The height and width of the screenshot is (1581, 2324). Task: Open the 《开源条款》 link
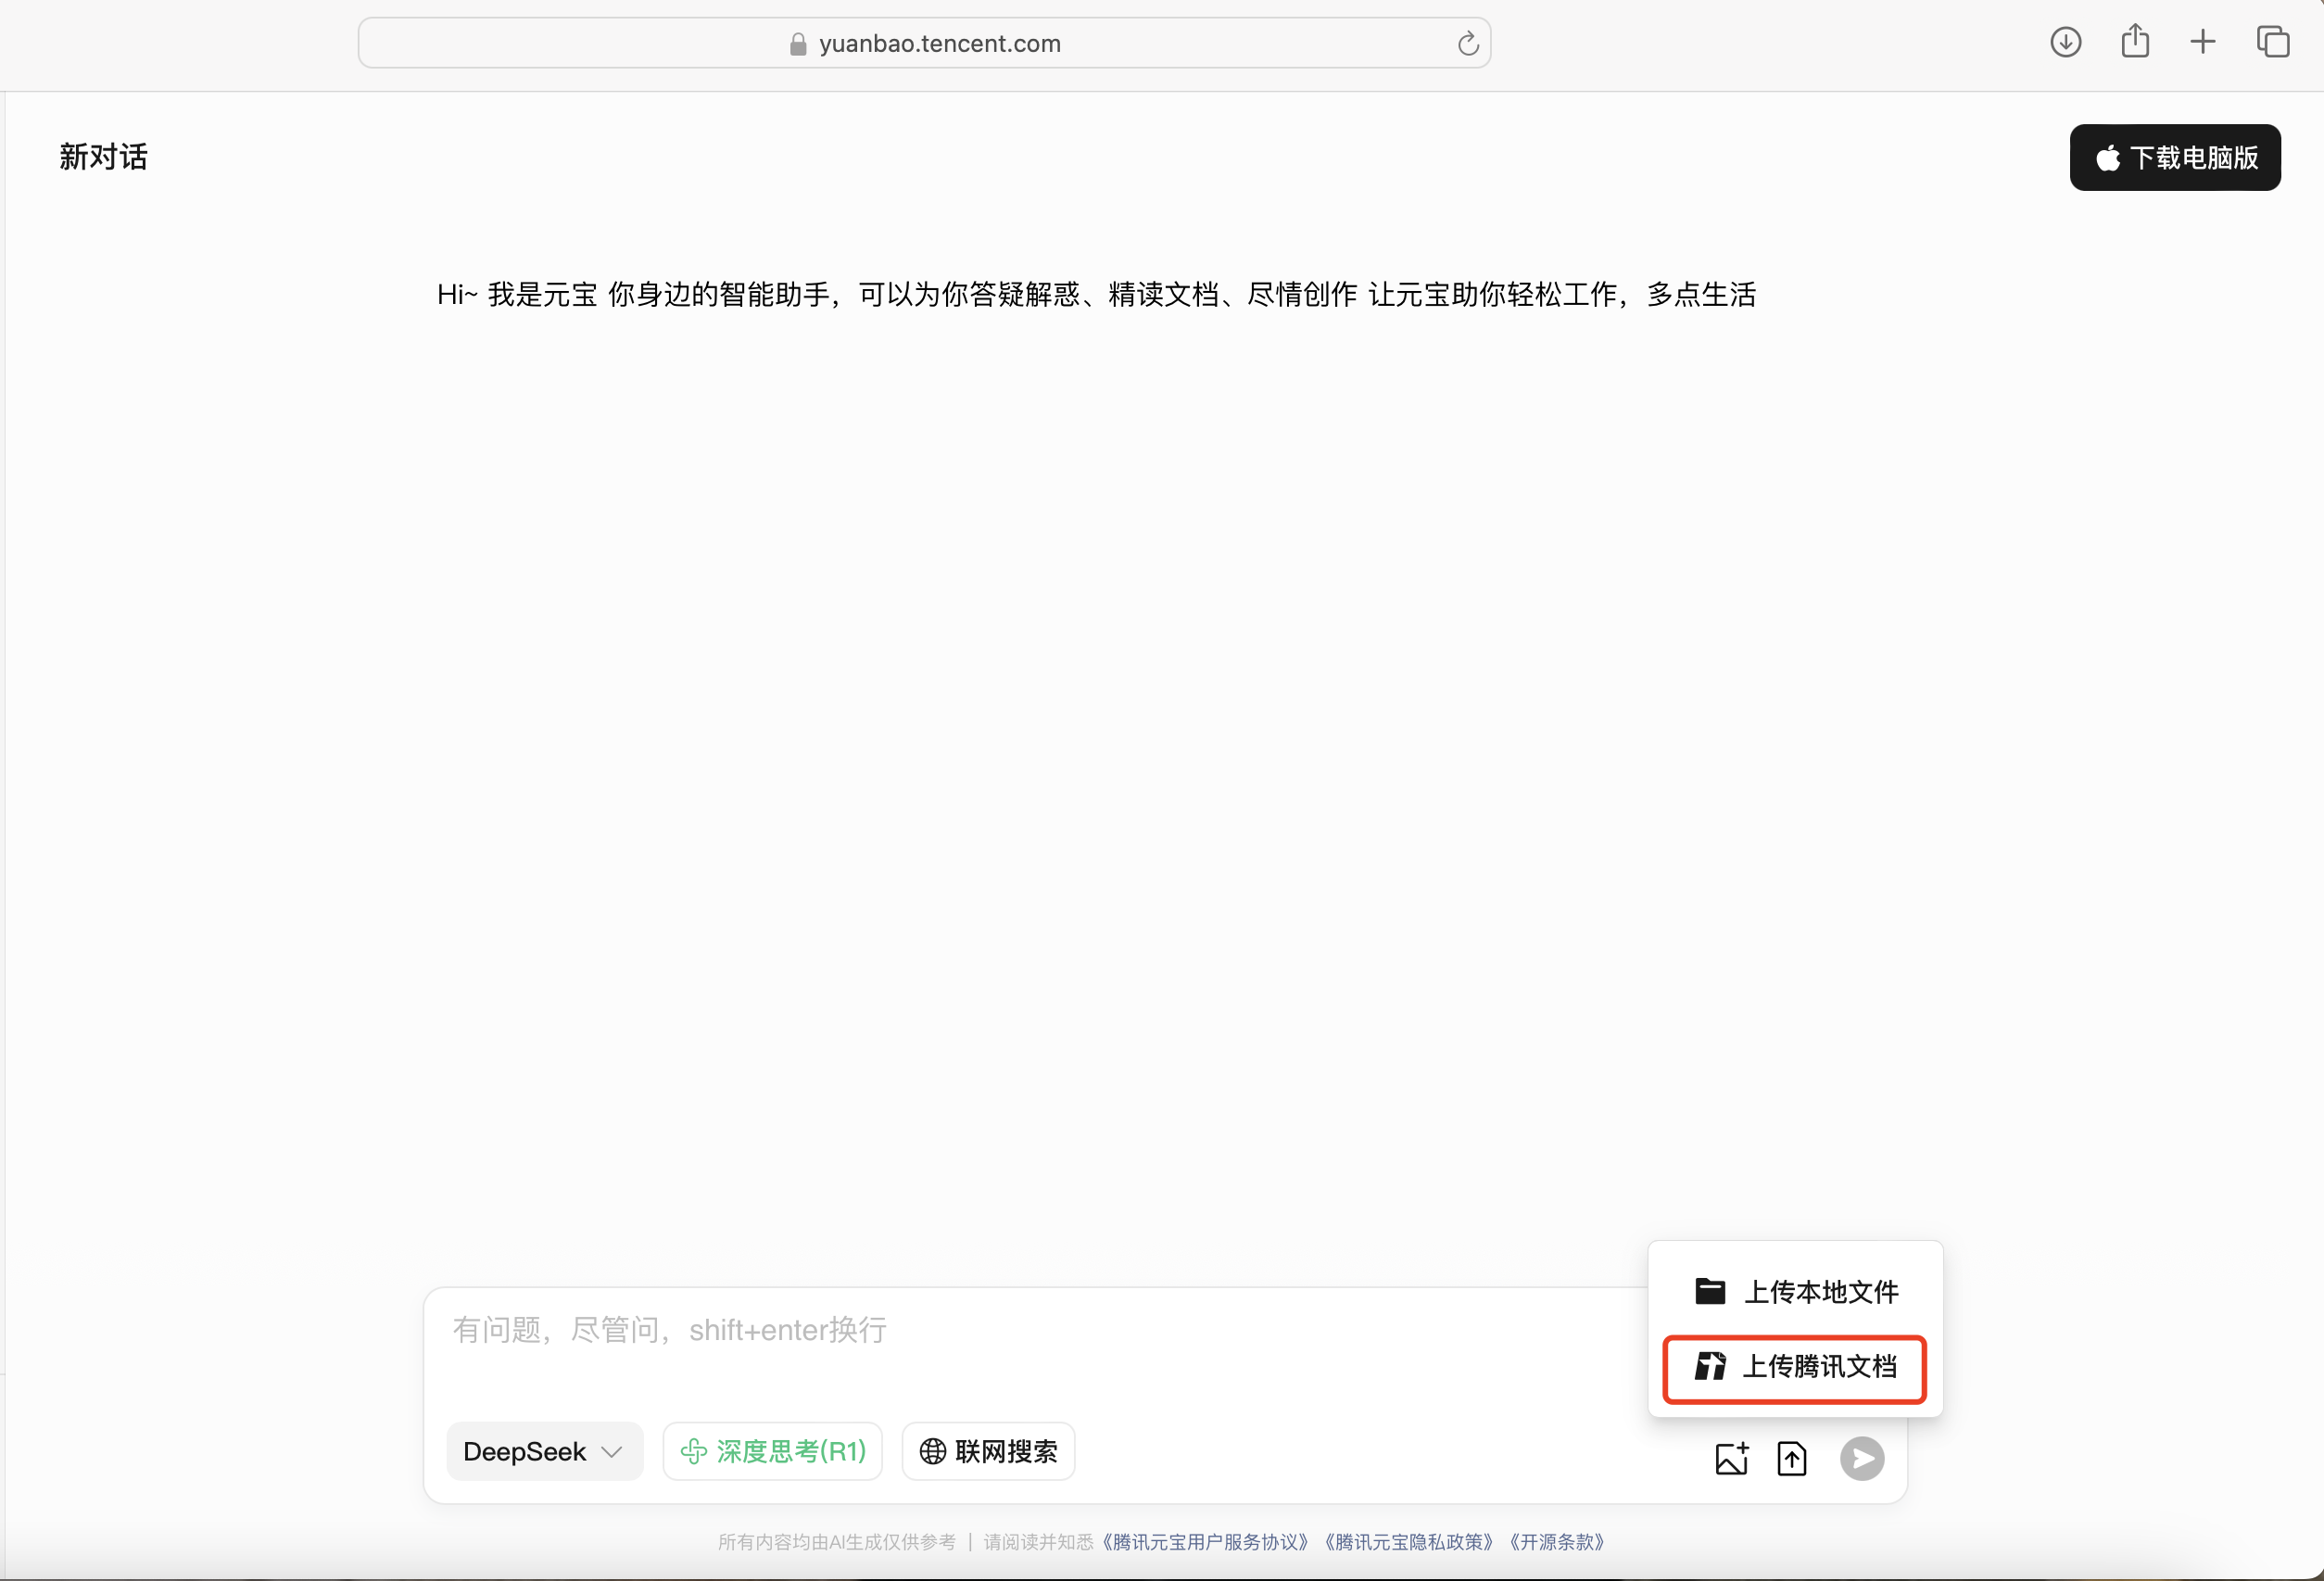pos(1556,1542)
